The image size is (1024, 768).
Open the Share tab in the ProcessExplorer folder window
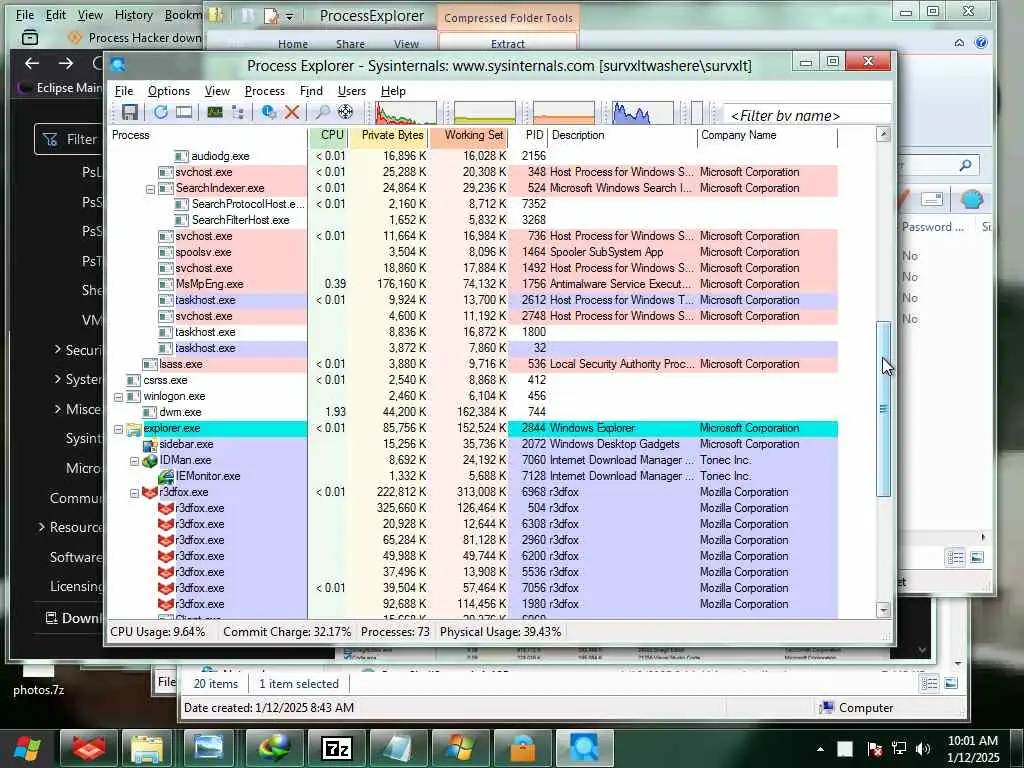[x=351, y=44]
